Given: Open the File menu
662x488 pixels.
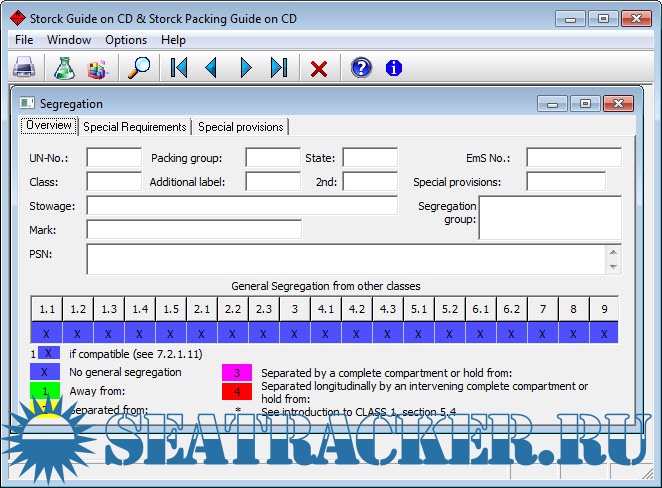Looking at the screenshot, I should tap(24, 40).
